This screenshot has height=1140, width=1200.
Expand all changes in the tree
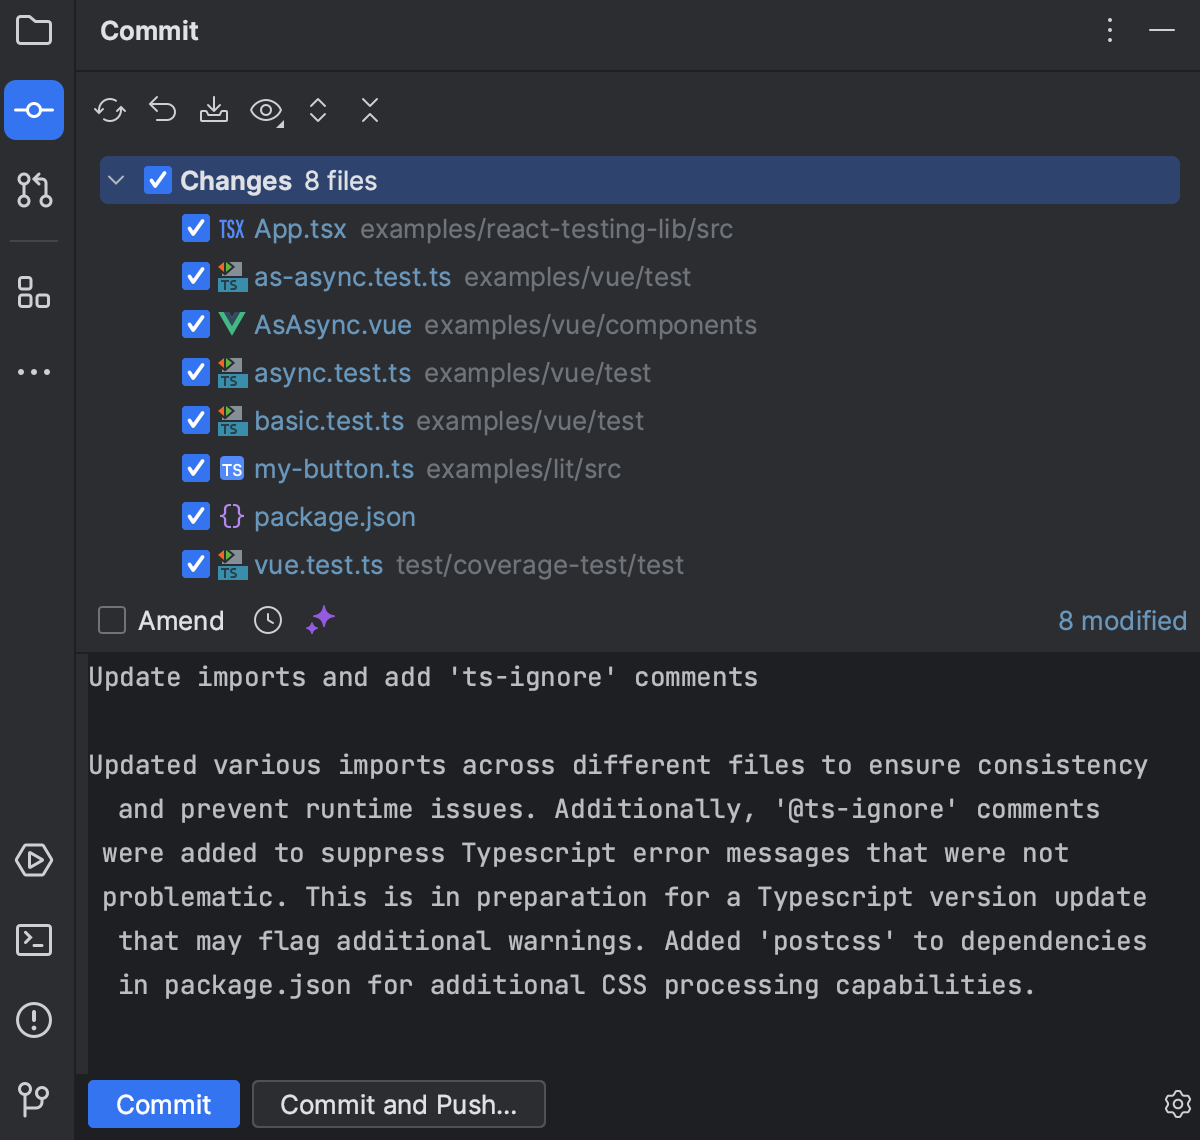[x=318, y=110]
